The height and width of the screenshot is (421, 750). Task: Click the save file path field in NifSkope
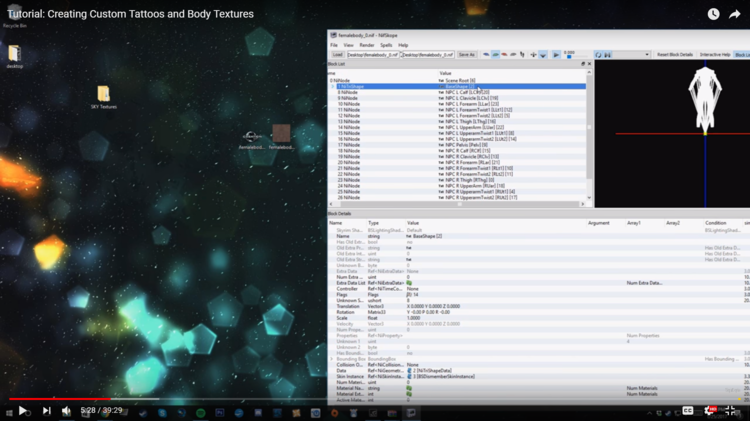[x=427, y=55]
